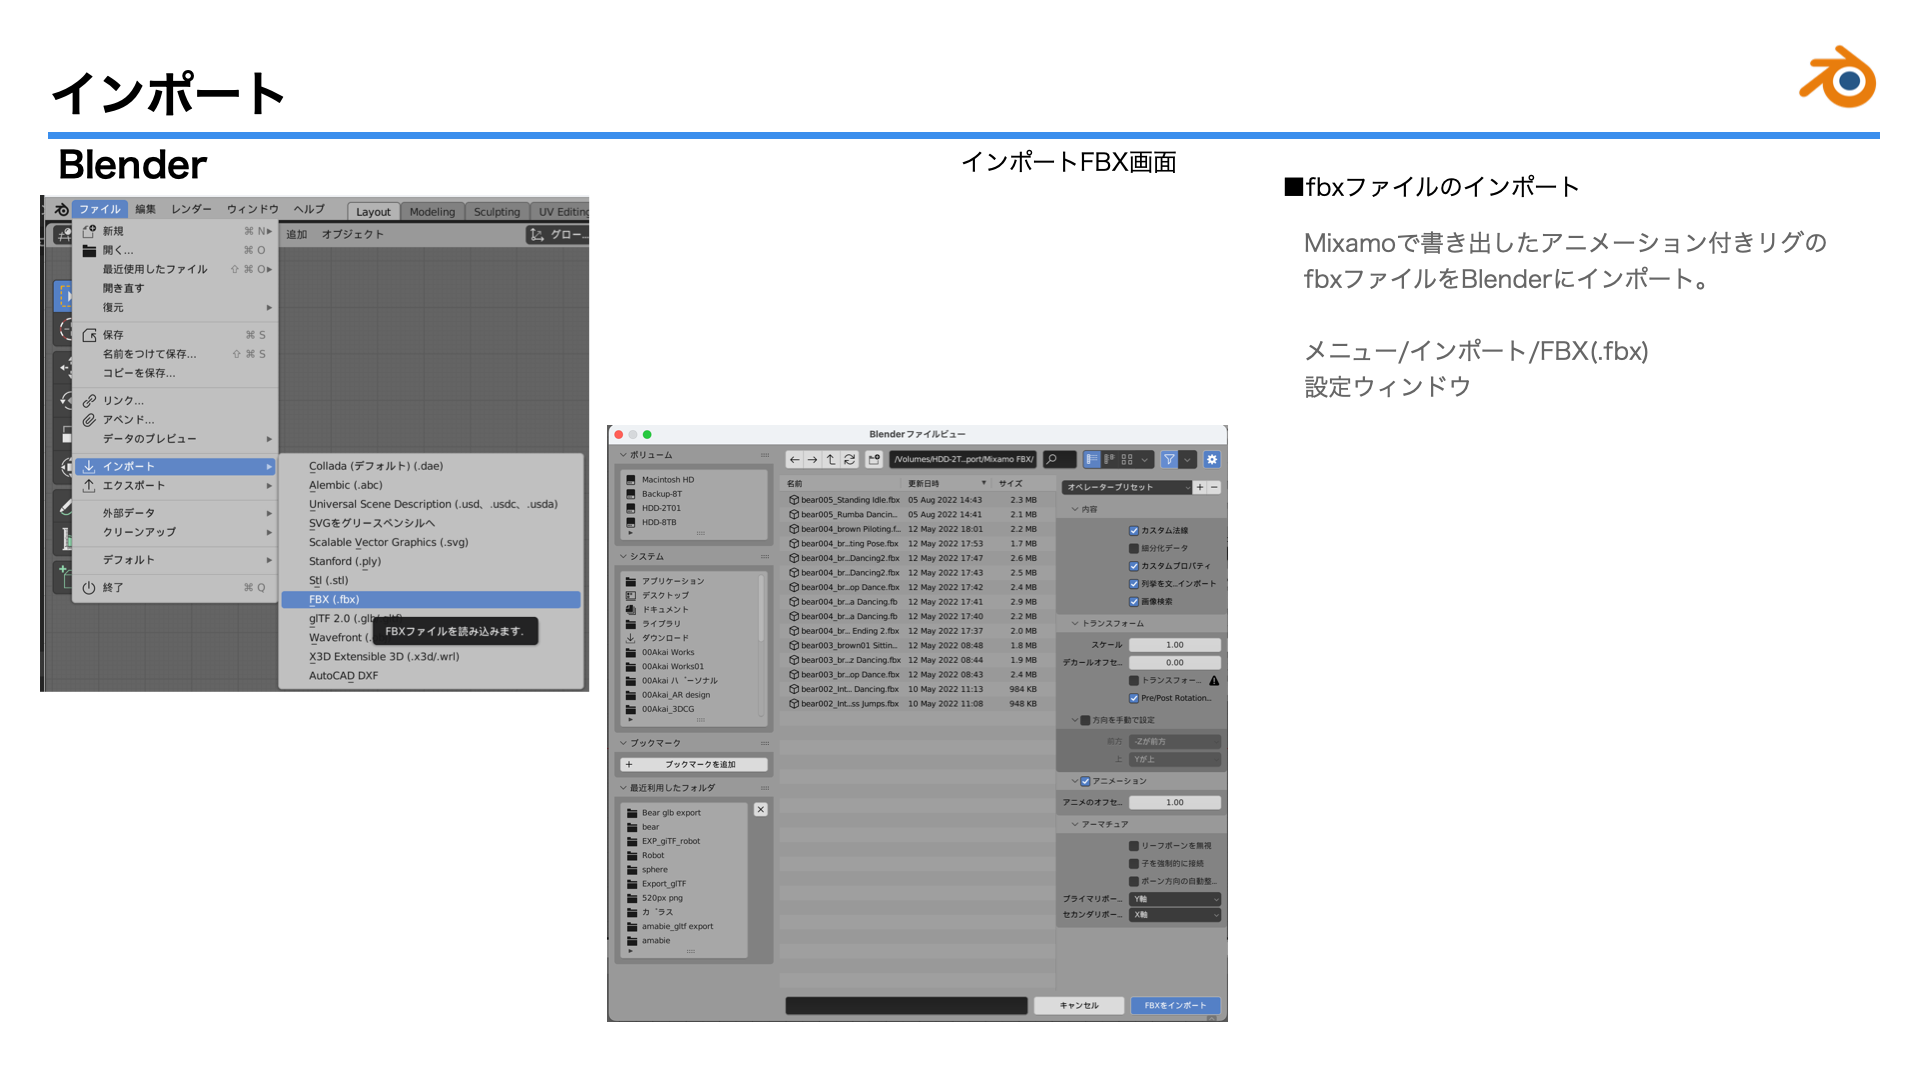
Task: Add an operator preset with the plus button
Action: tap(1200, 488)
